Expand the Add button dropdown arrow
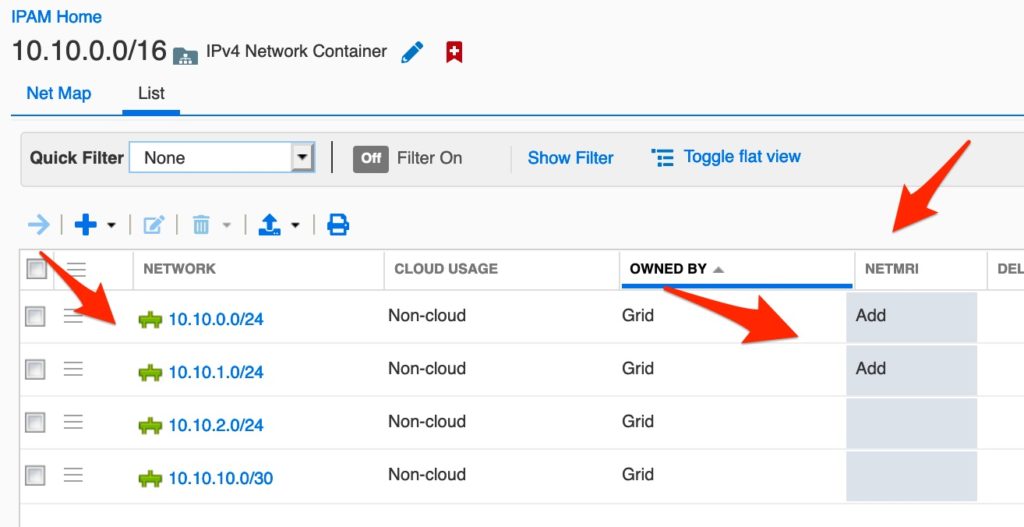The height and width of the screenshot is (527, 1024). pyautogui.click(x=111, y=226)
